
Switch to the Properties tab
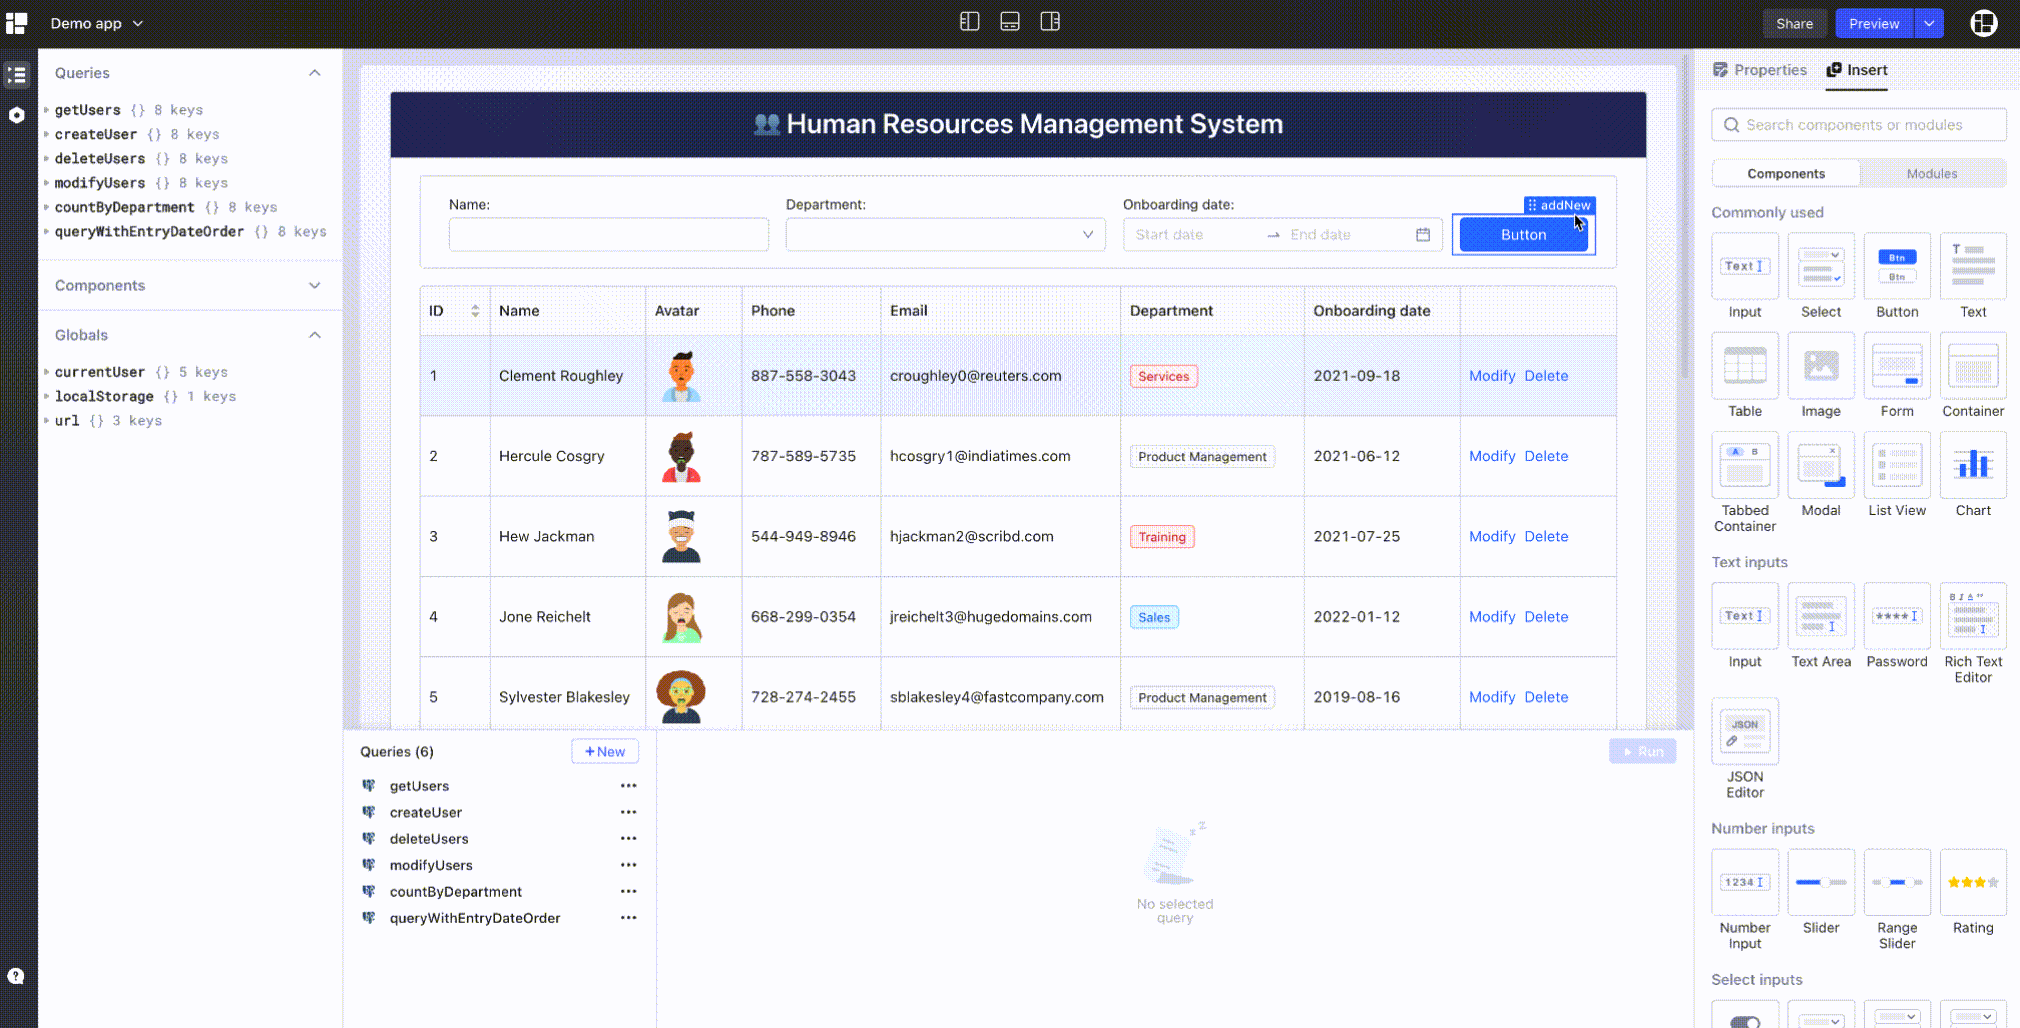(1769, 69)
